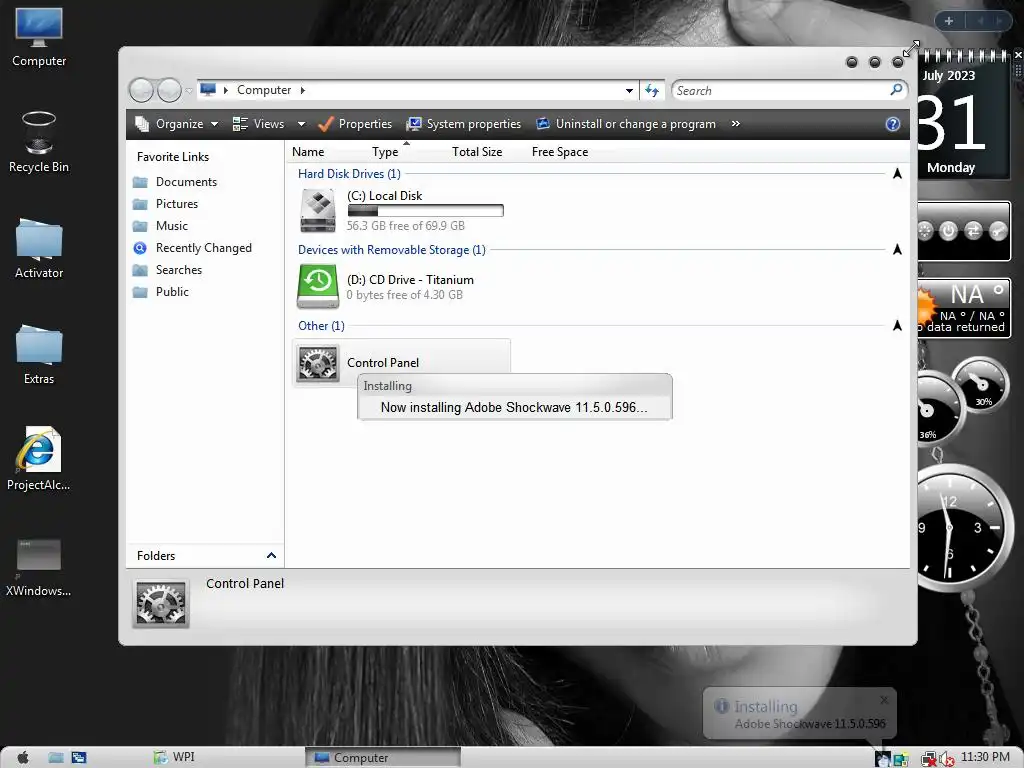
Task: Click the switch arrows button on control gadget
Action: 974,231
